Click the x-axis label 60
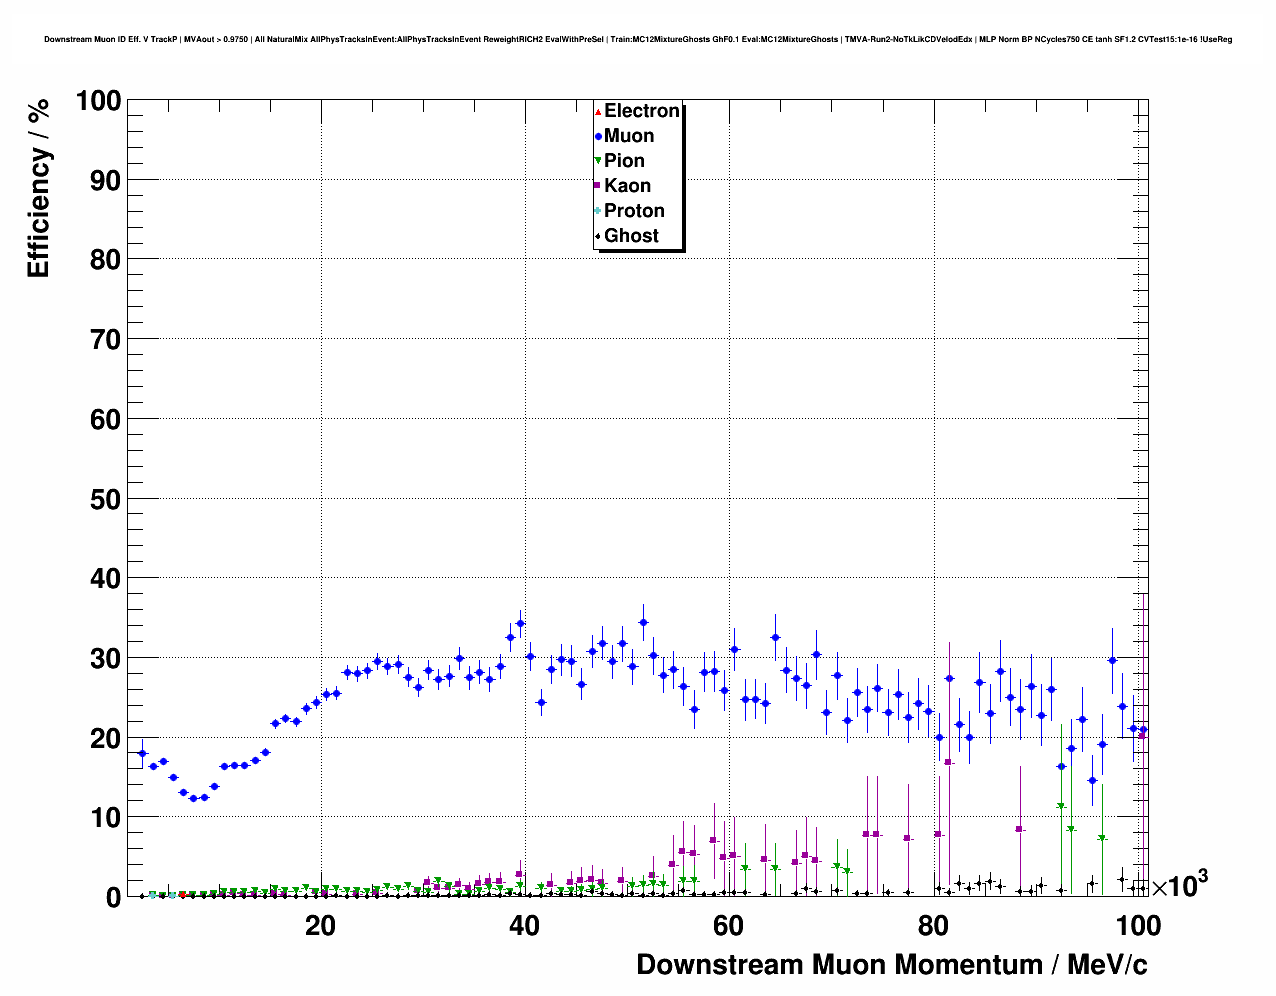 (x=728, y=925)
